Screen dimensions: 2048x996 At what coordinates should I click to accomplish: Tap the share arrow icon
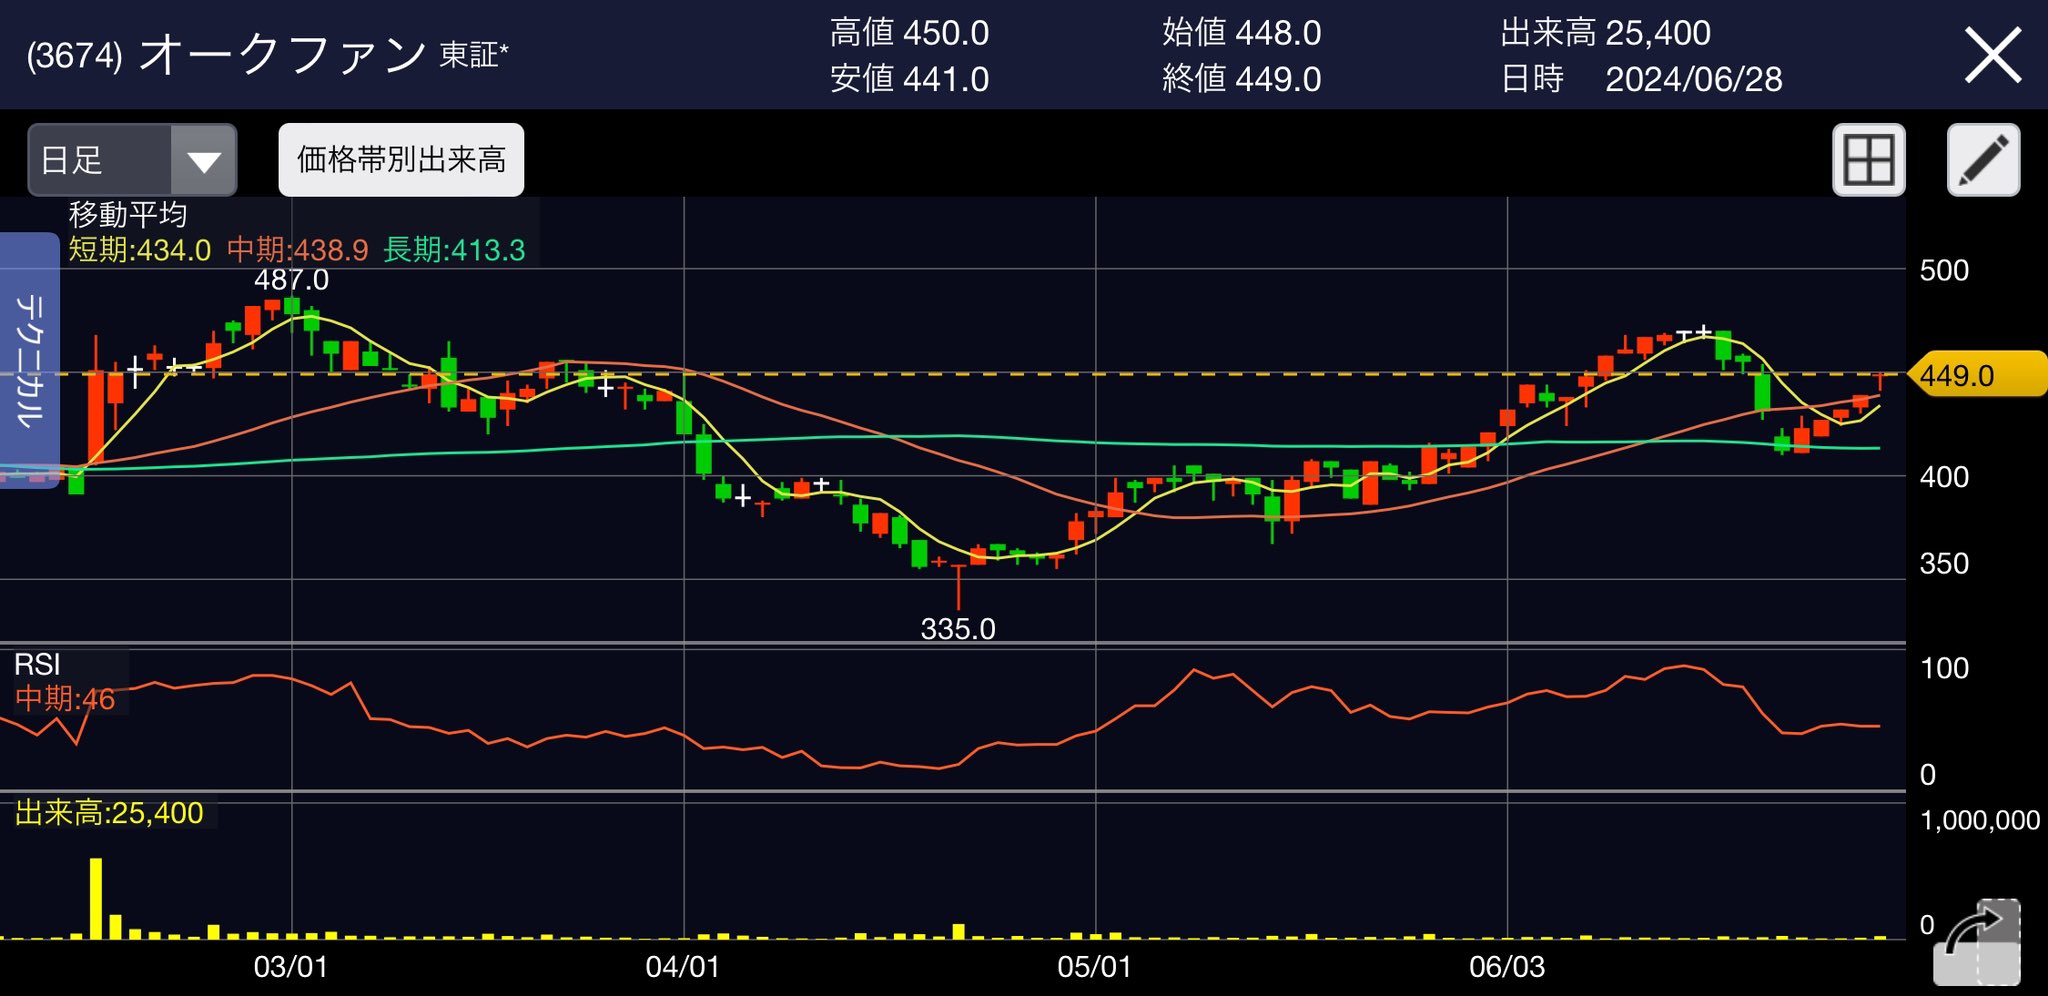(x=1977, y=941)
